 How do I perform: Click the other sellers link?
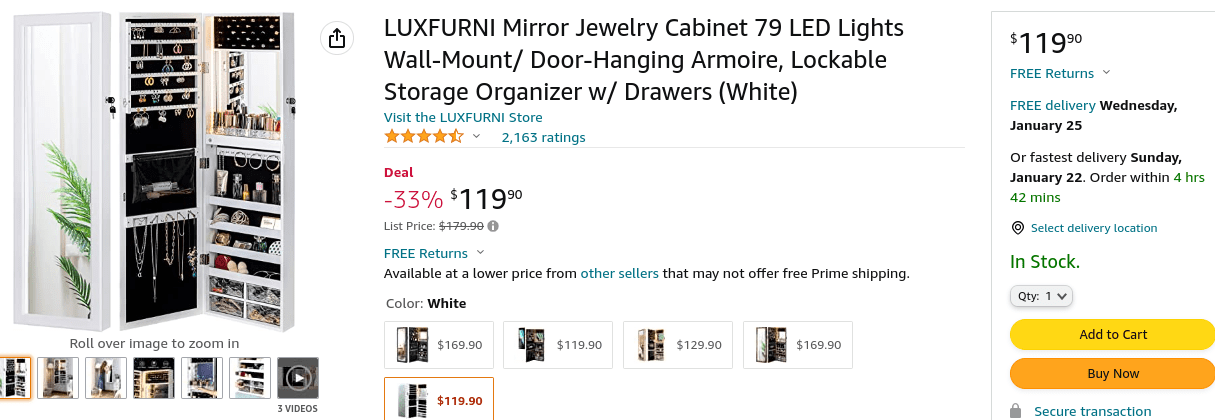click(x=619, y=273)
